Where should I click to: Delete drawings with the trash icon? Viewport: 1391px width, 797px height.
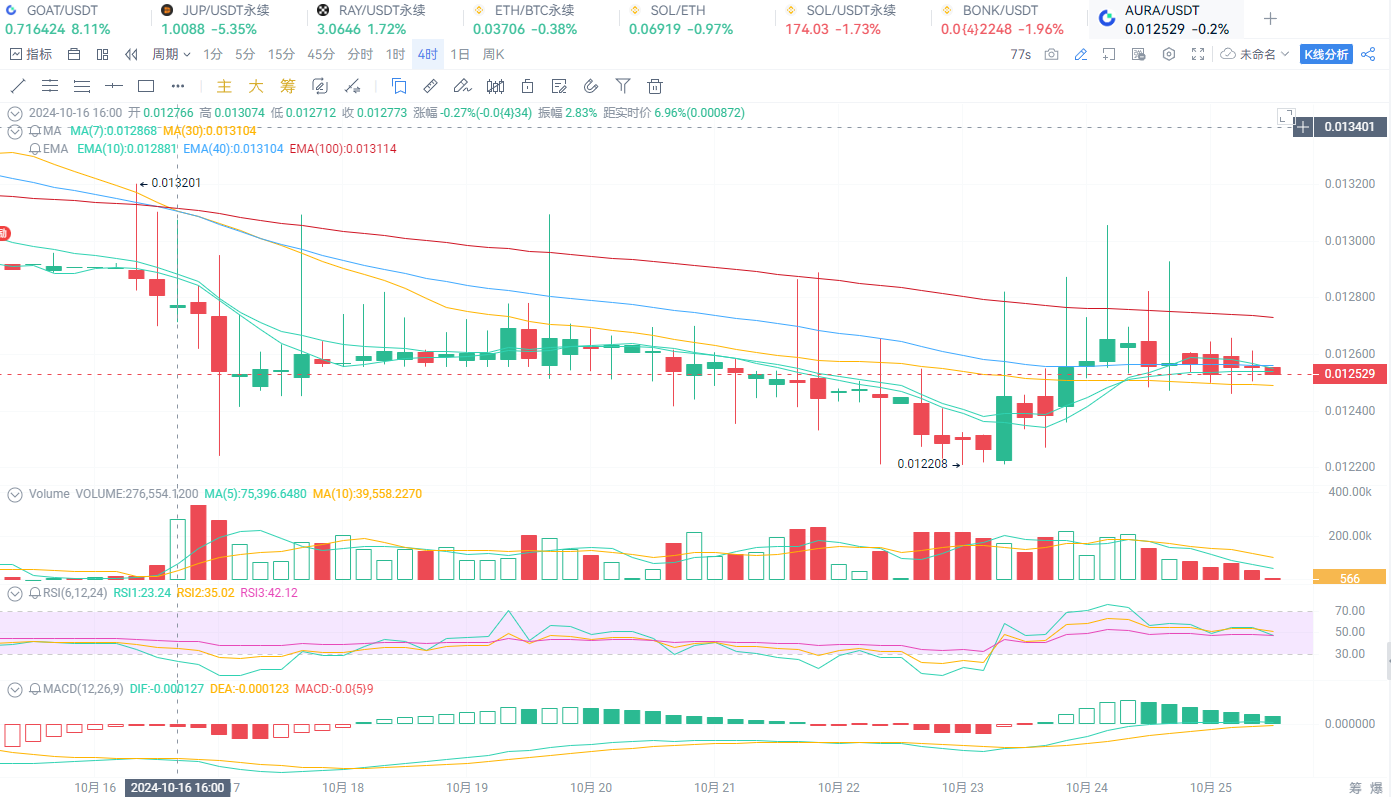(x=655, y=86)
